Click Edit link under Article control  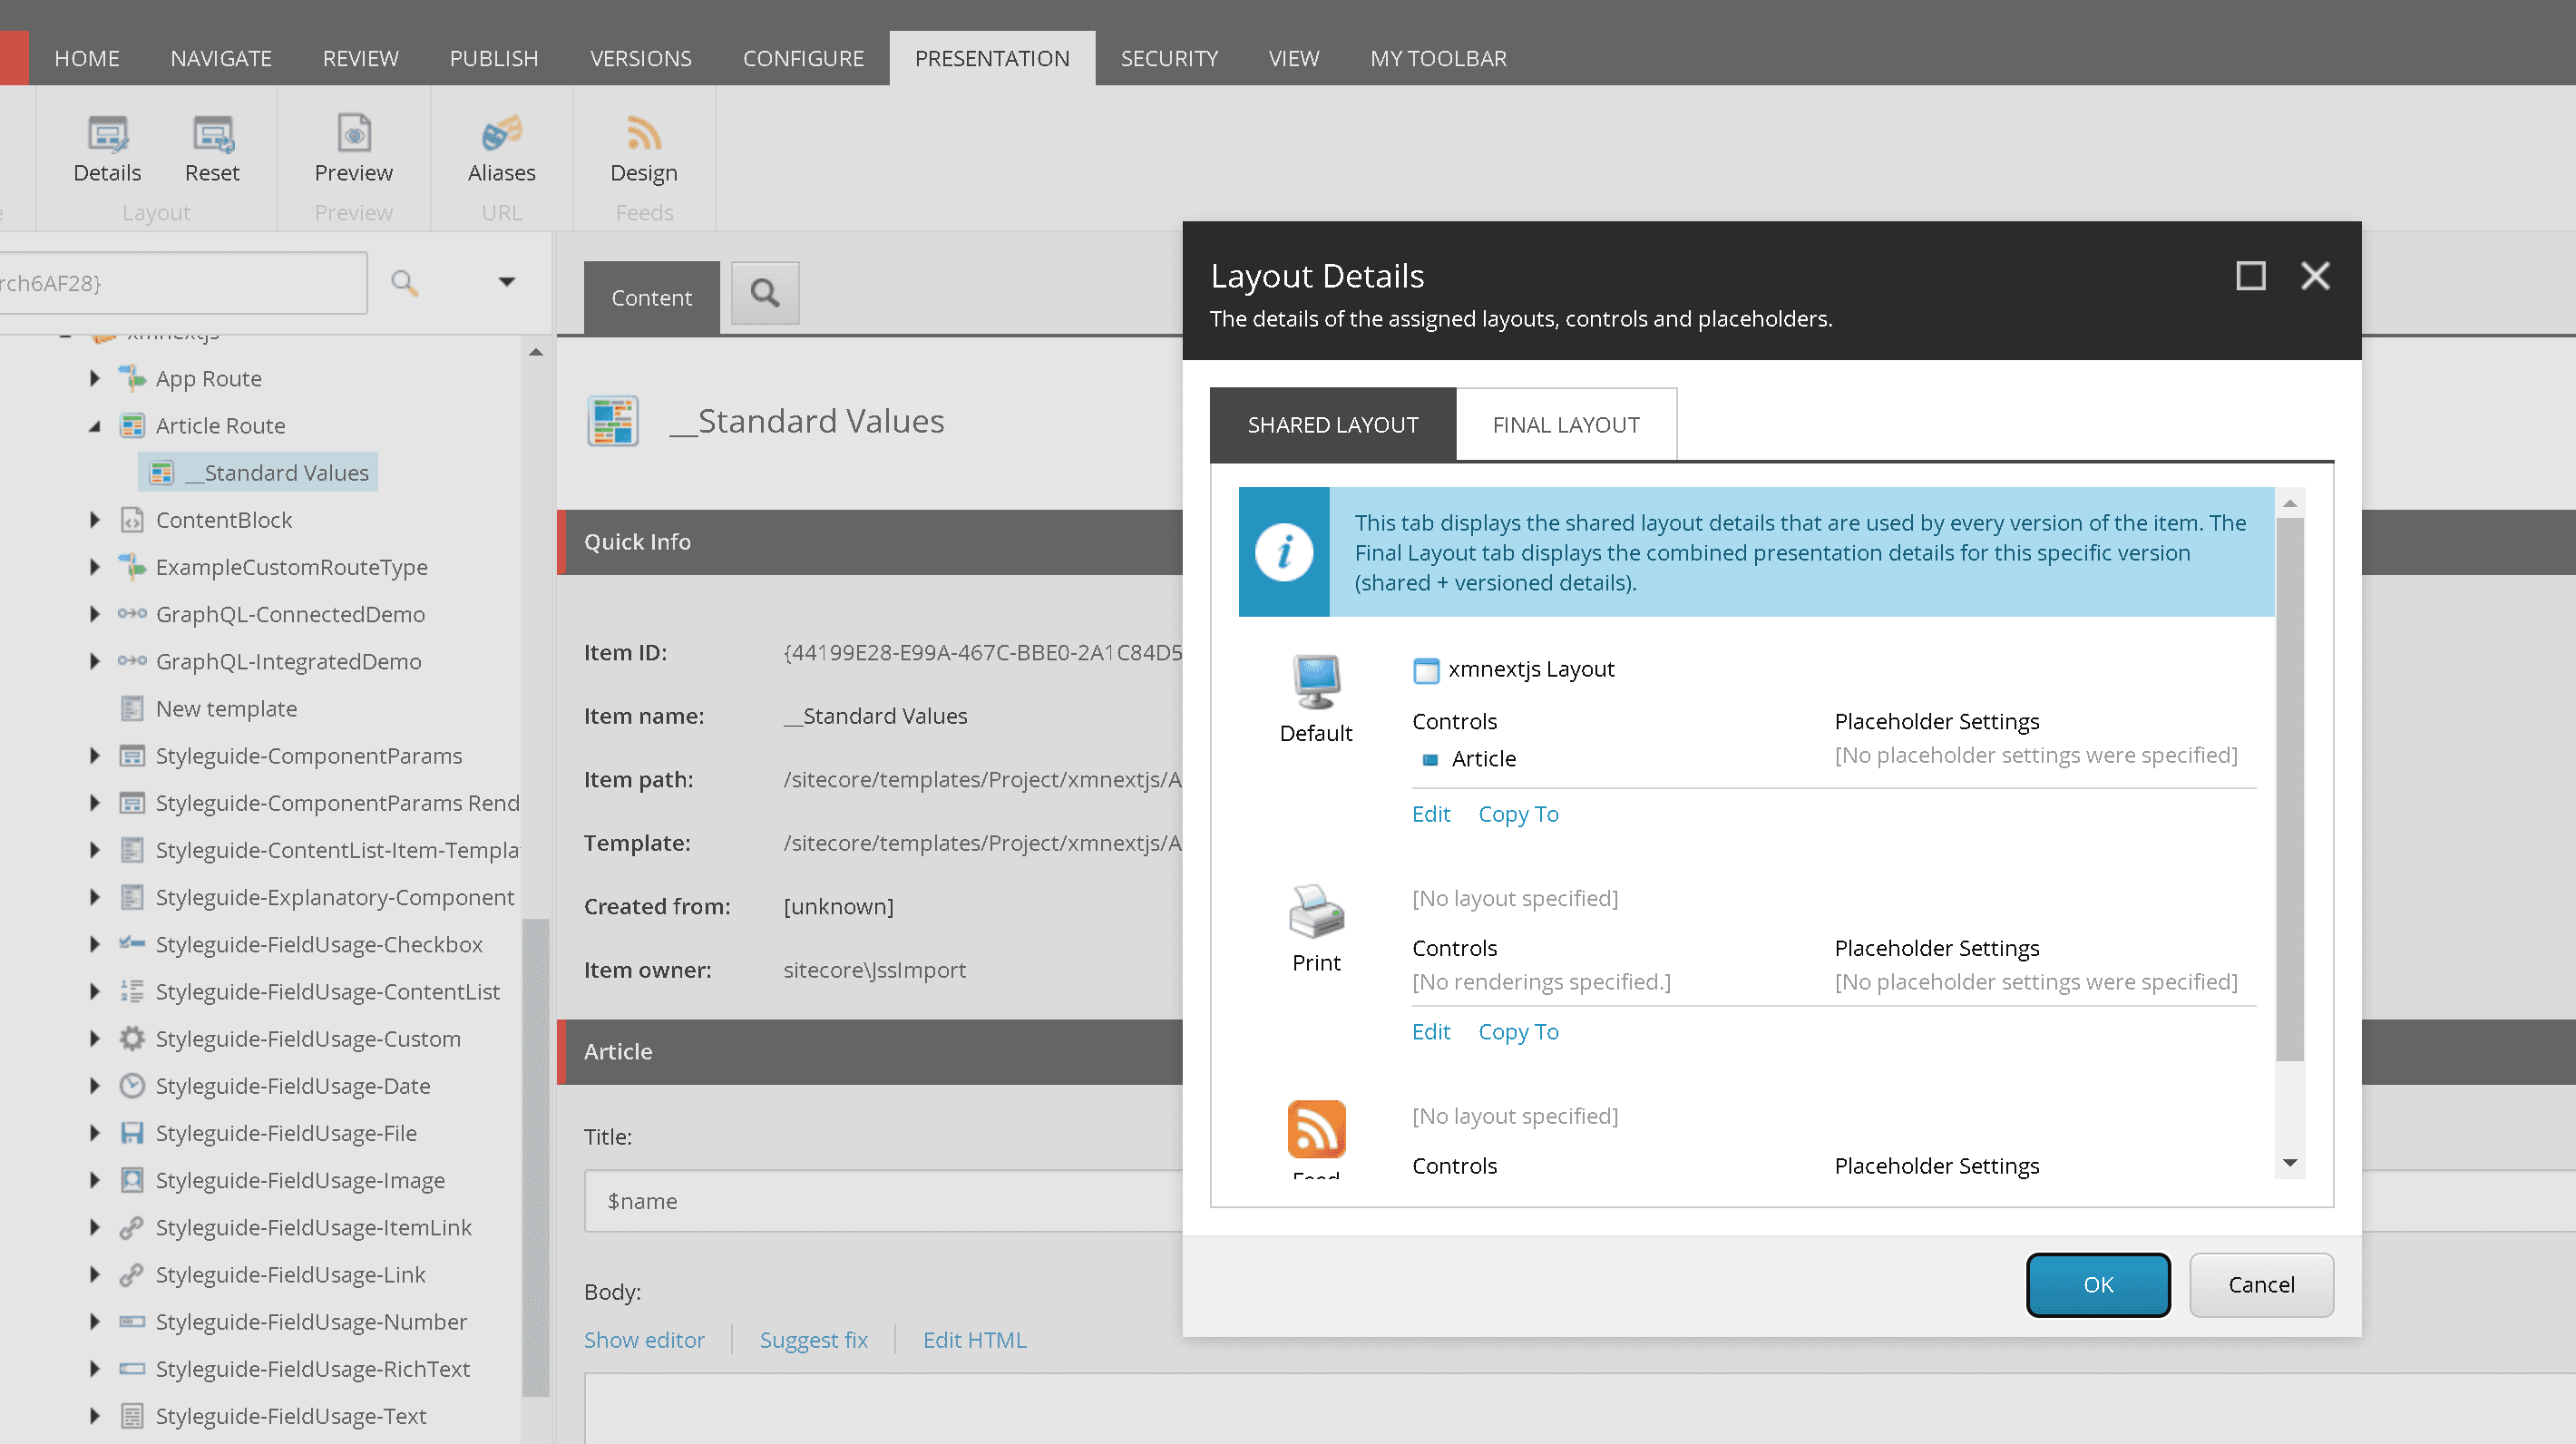tap(1429, 813)
